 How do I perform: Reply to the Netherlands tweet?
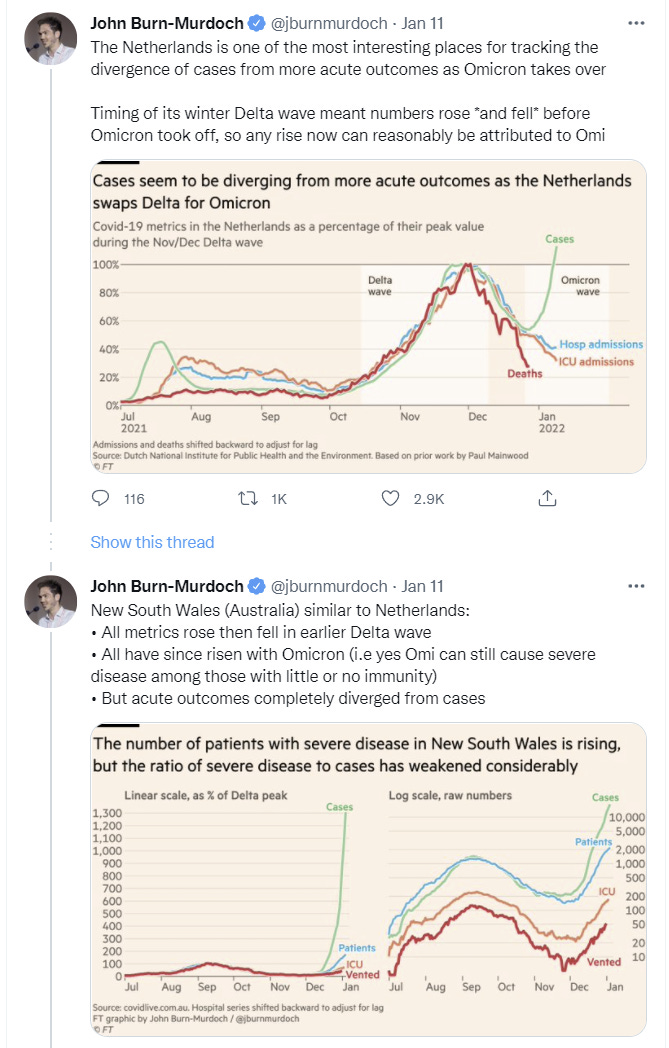[100, 498]
